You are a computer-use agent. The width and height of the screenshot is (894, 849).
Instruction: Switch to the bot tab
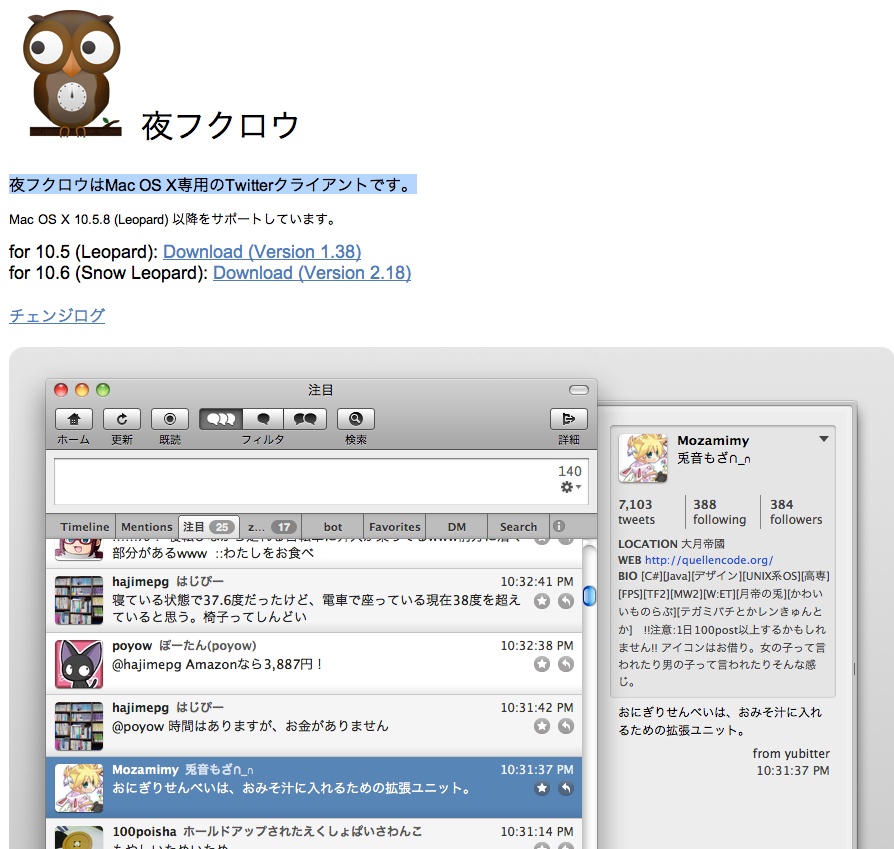click(333, 527)
